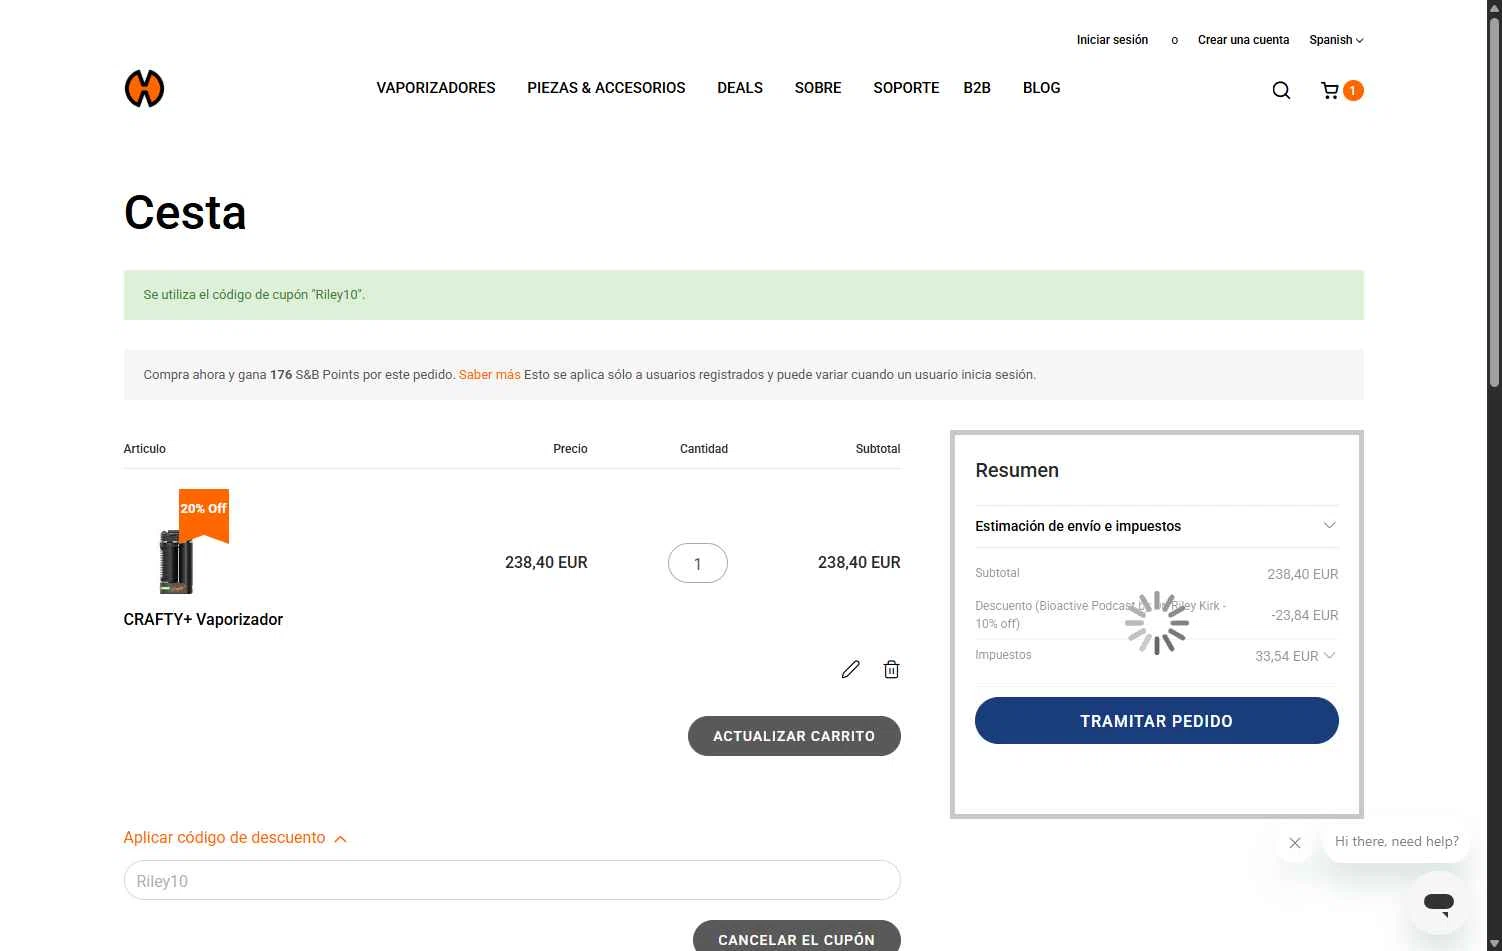
Task: Click the "Articulo" column header
Action: (145, 449)
